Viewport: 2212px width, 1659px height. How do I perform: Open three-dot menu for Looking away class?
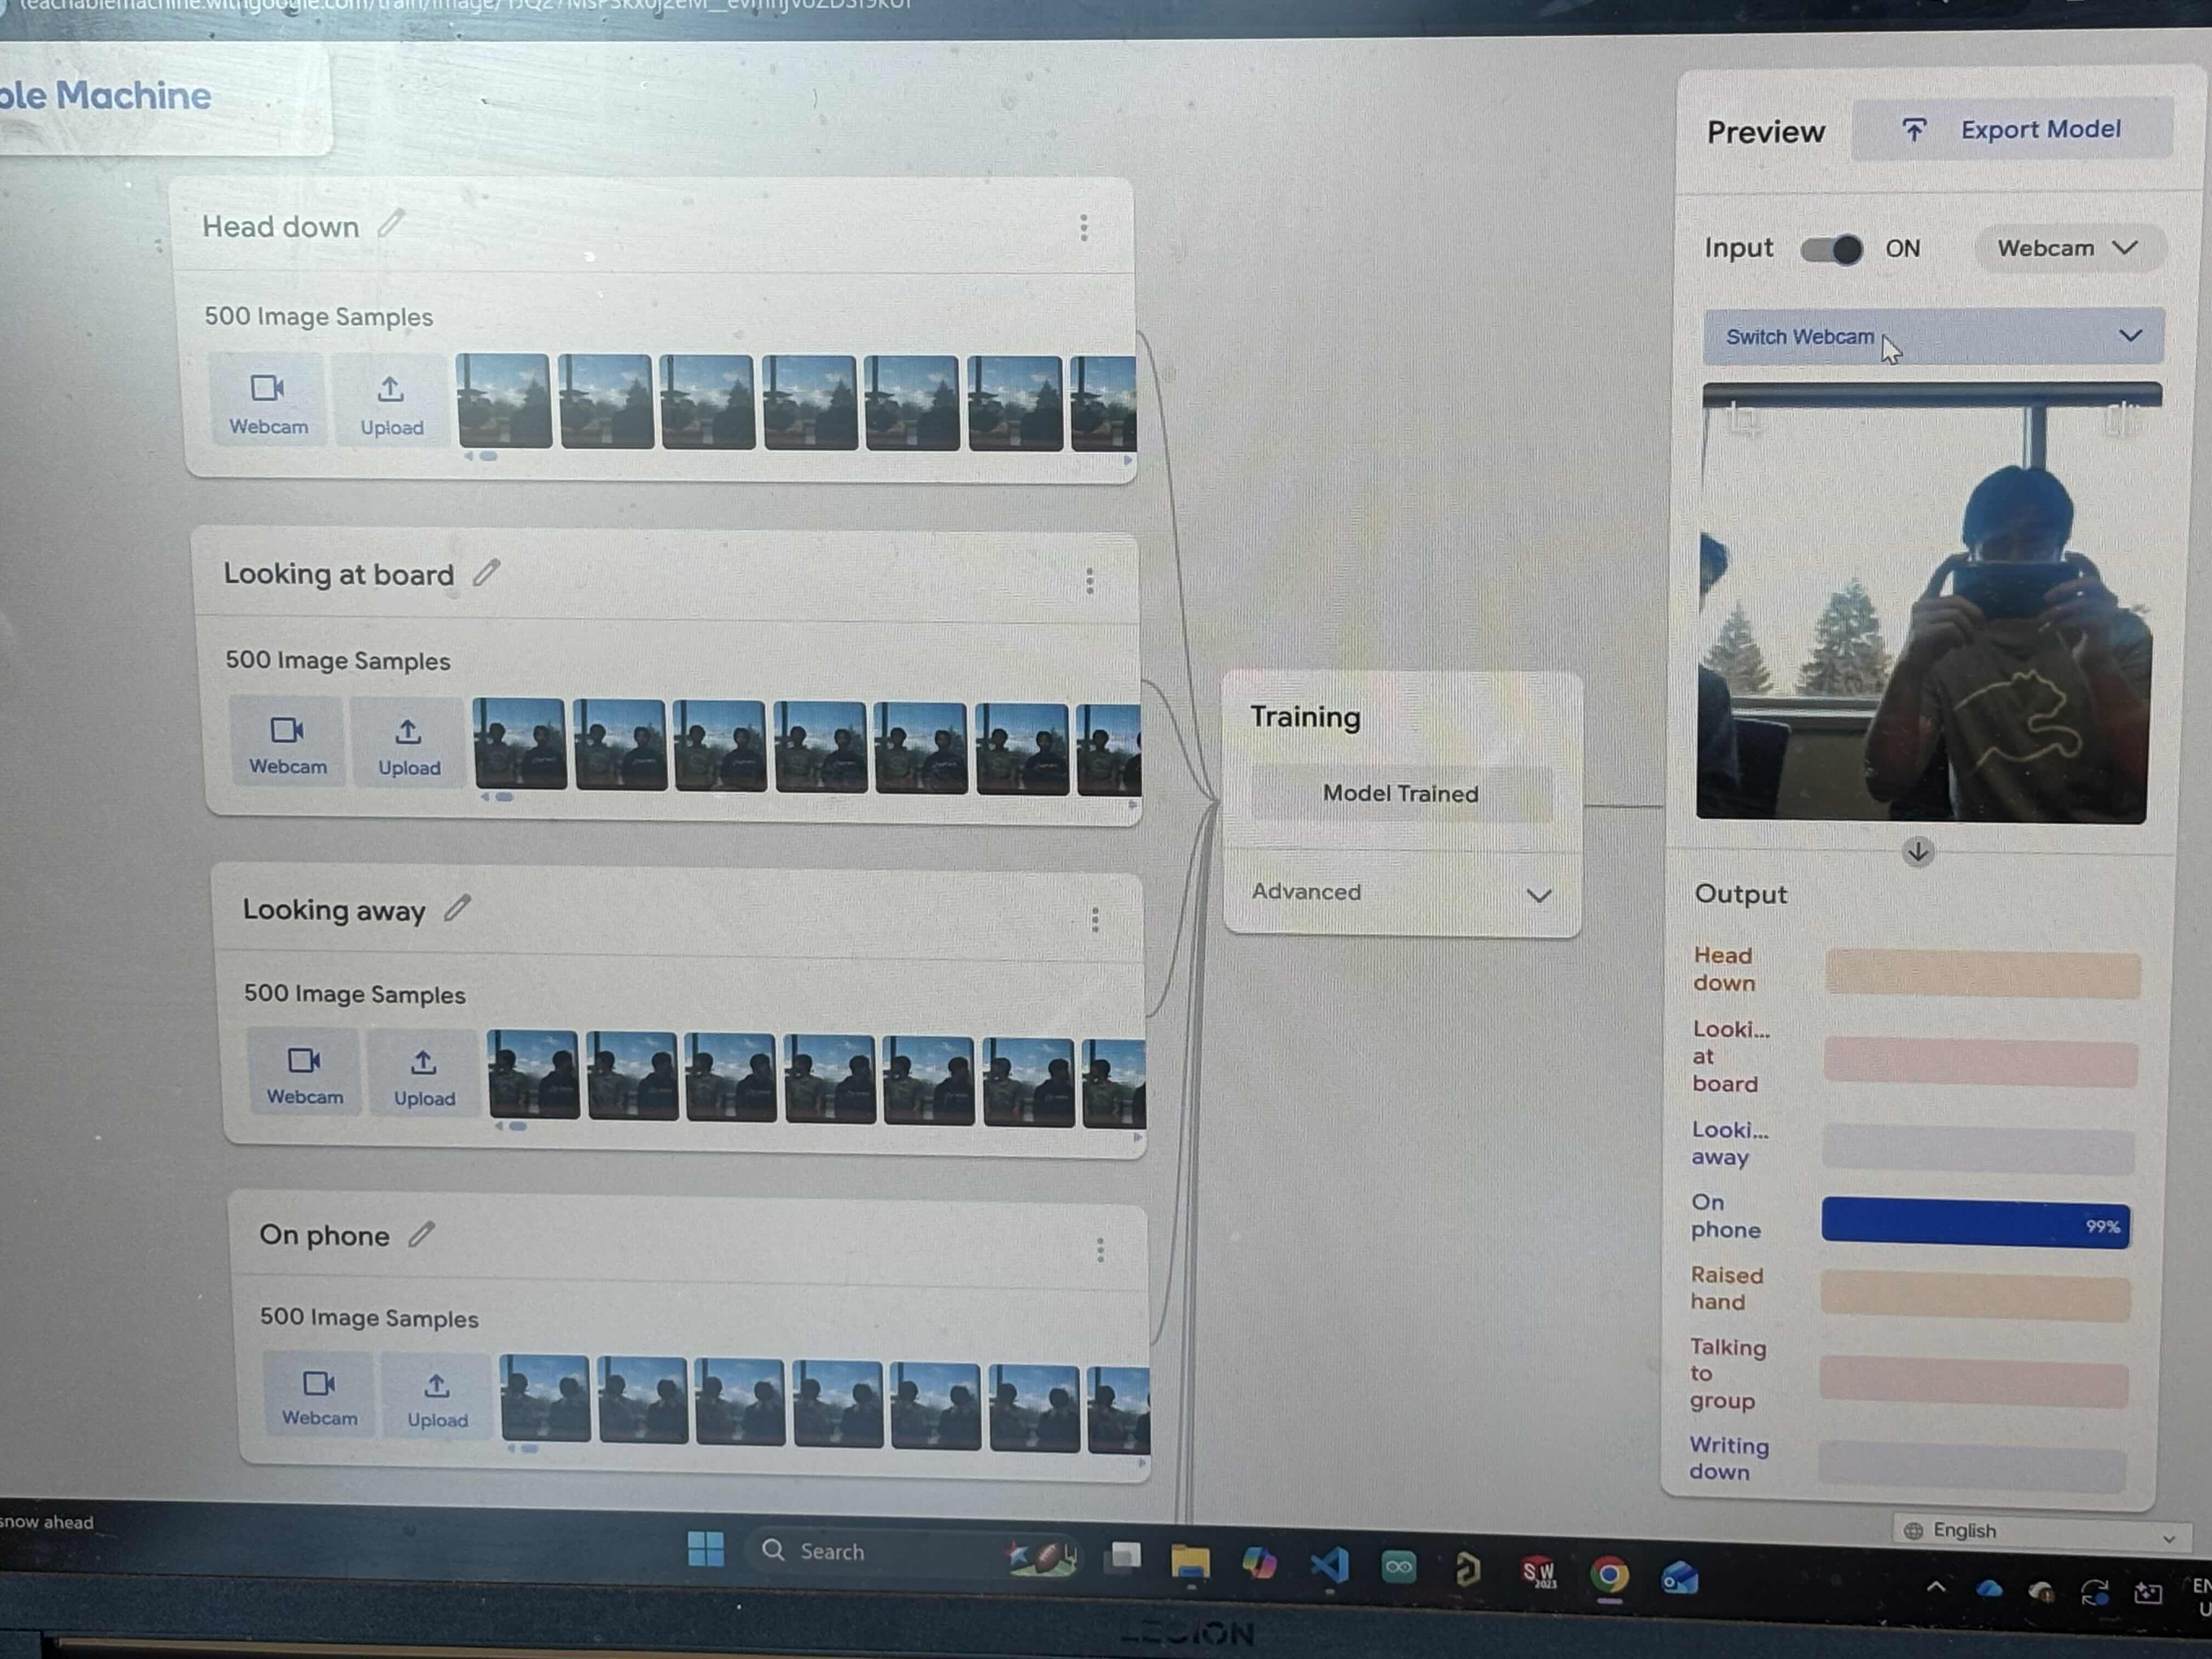pyautogui.click(x=1095, y=919)
